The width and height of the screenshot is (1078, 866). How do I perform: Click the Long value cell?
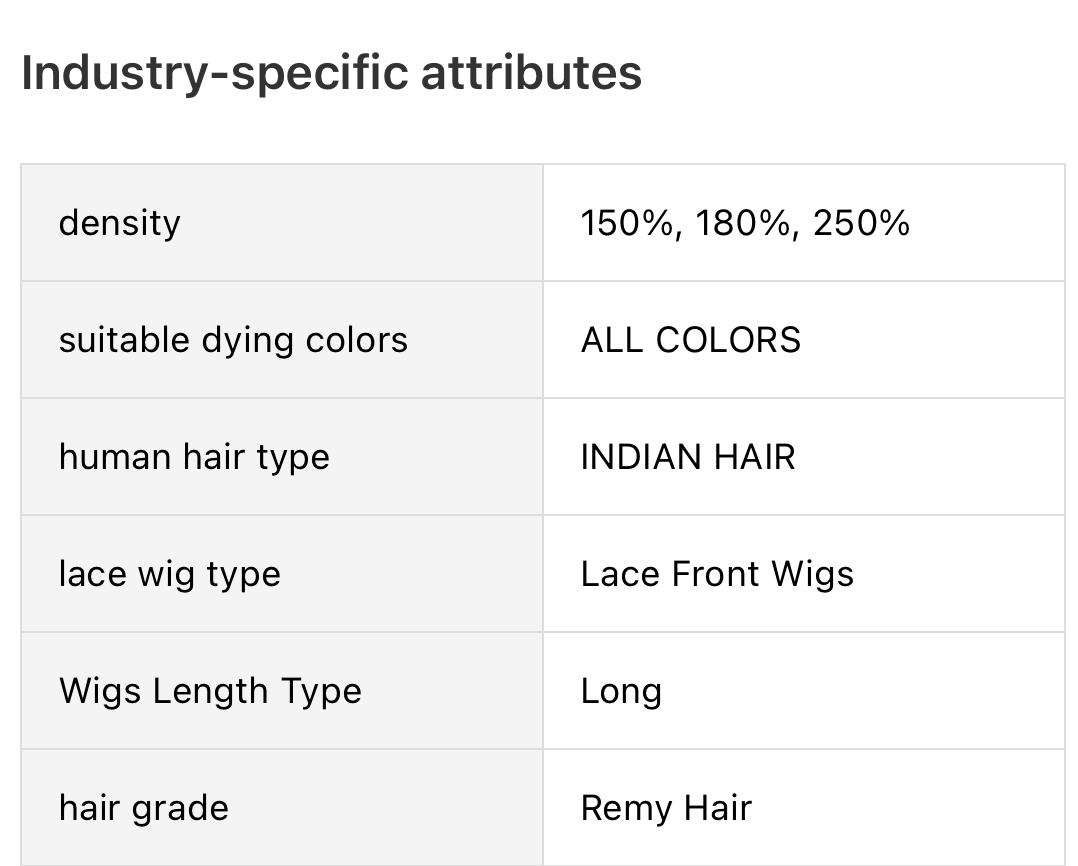pos(804,691)
